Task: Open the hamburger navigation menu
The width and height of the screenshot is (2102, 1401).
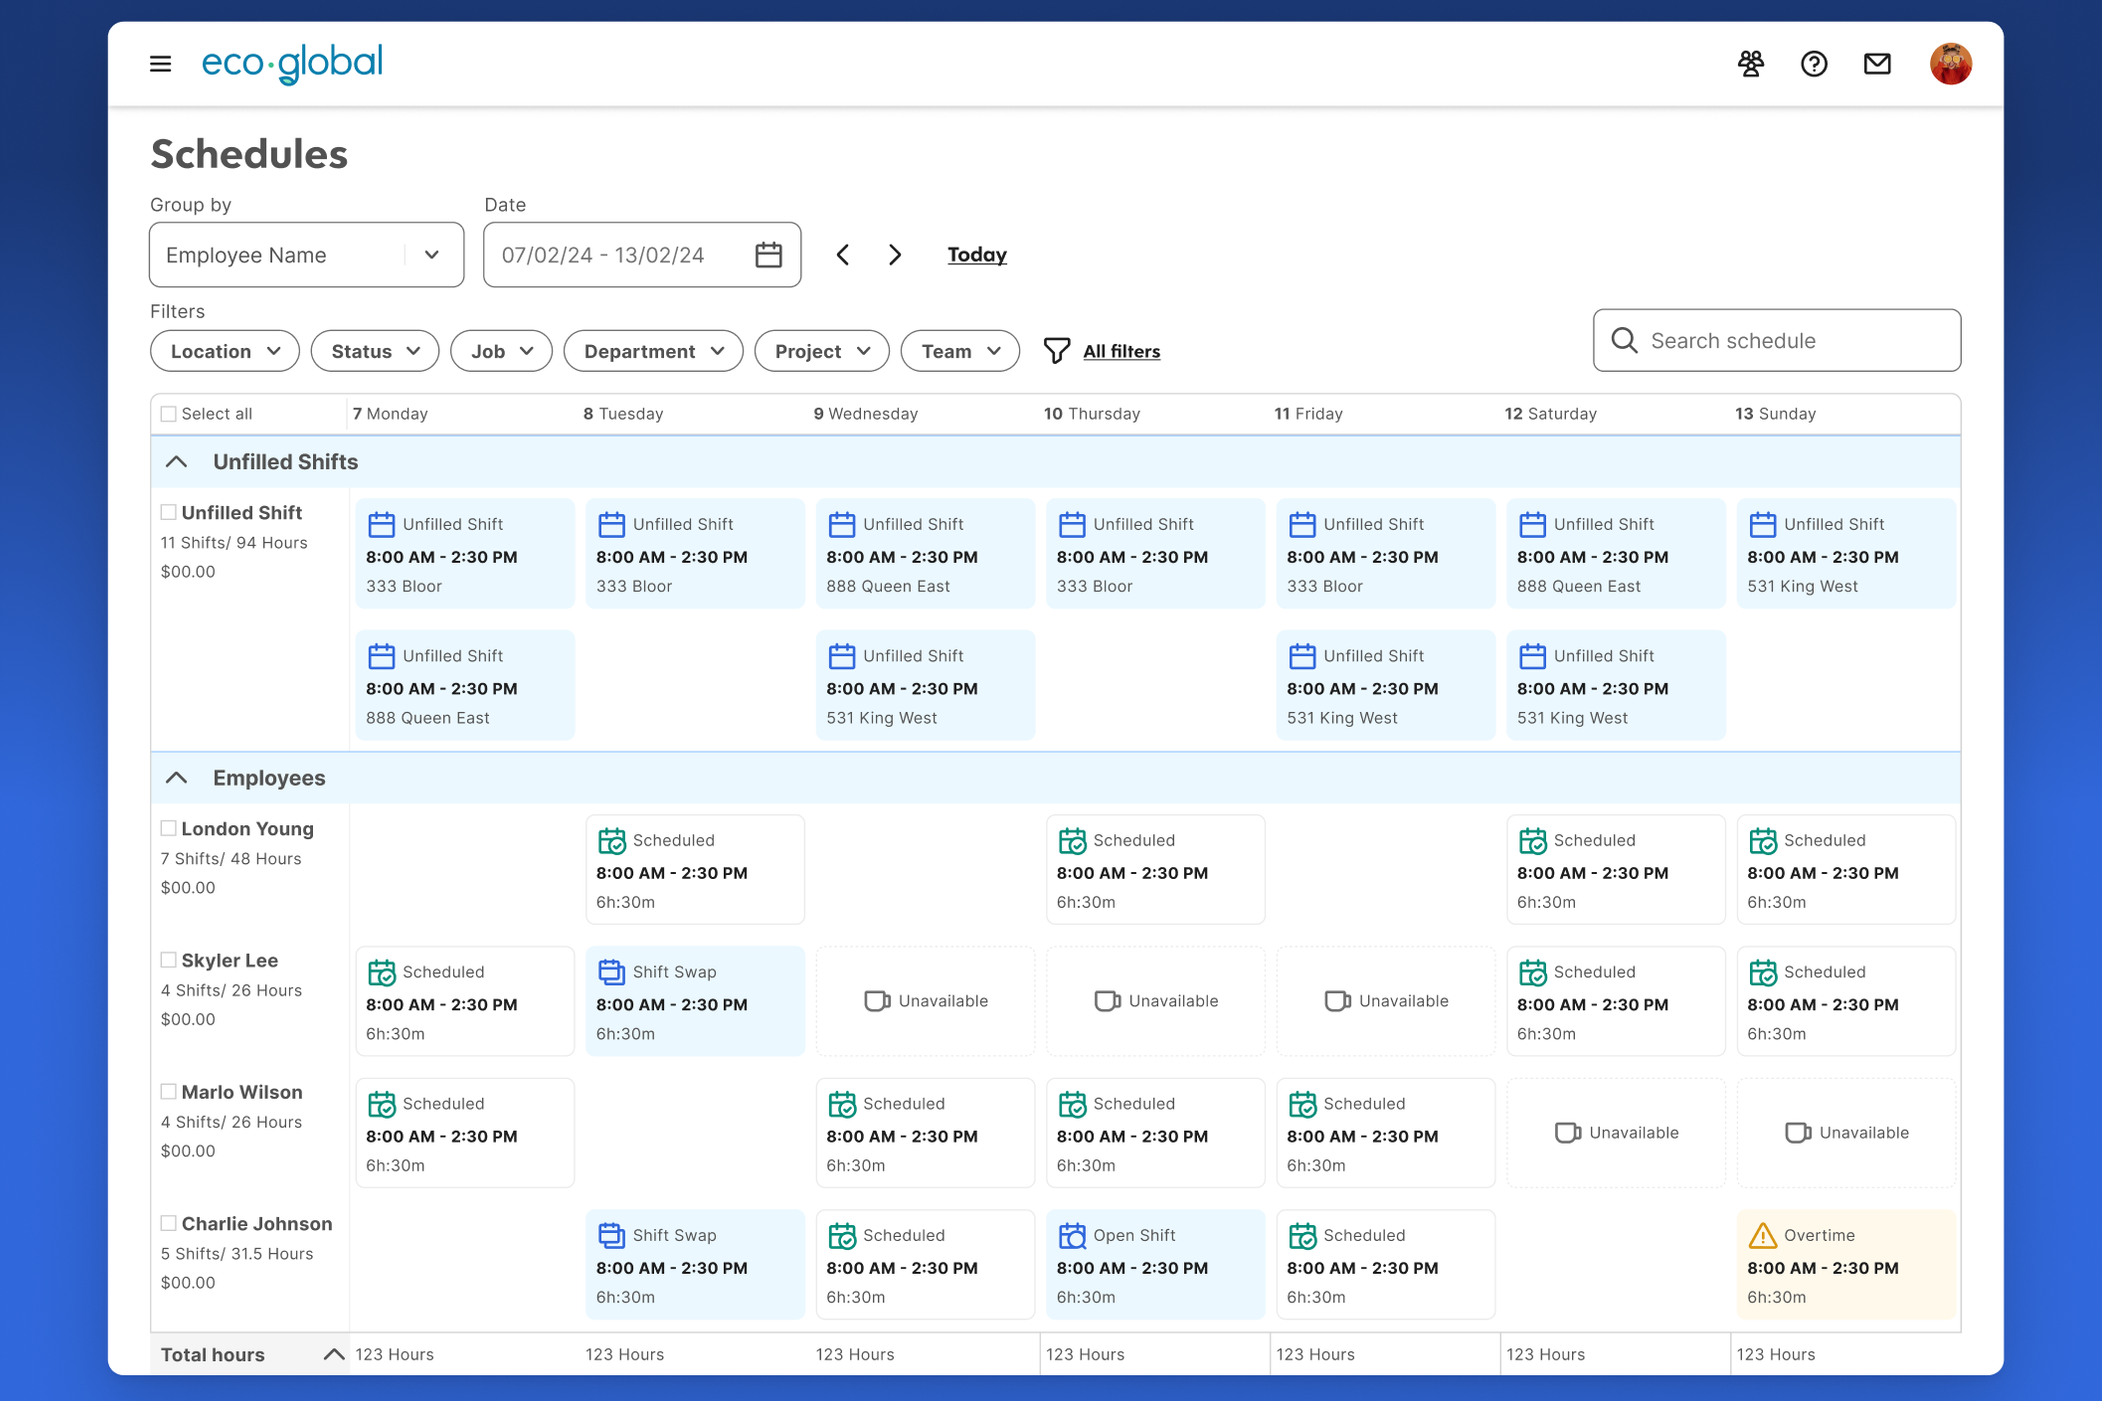Action: (160, 64)
